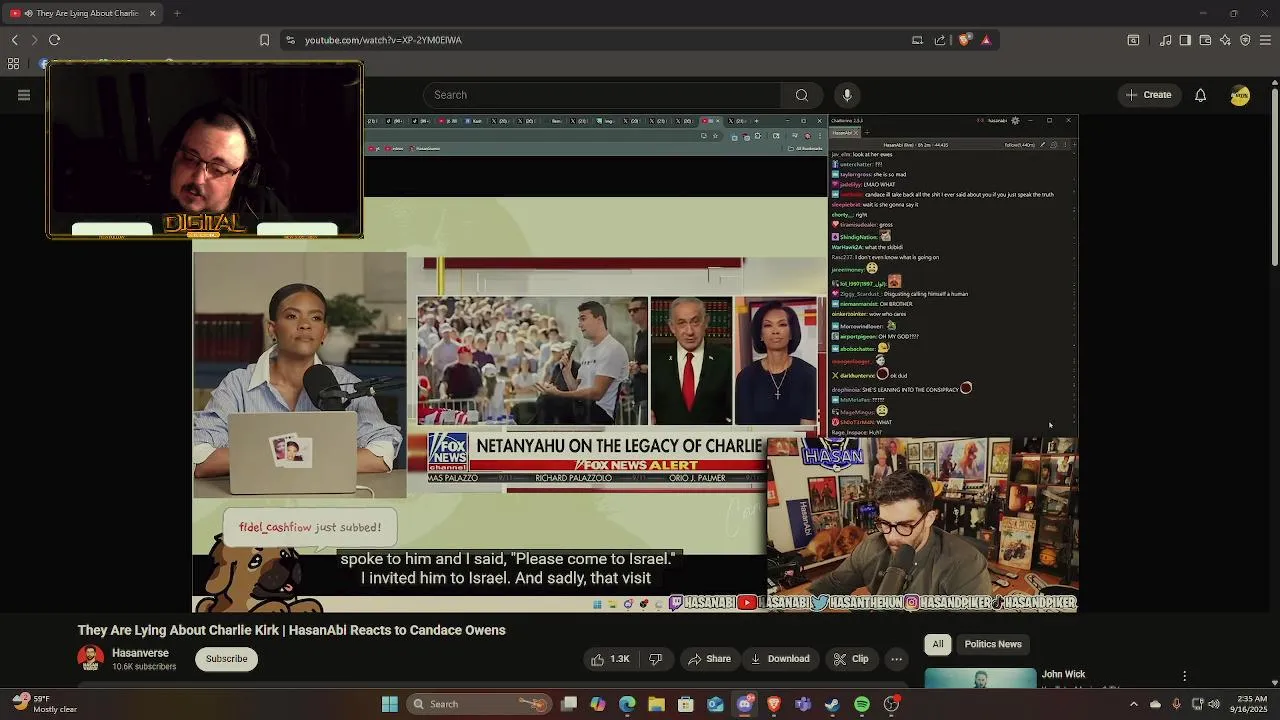Go back with the browser back arrow
Viewport: 1280px width, 720px height.
[x=15, y=40]
